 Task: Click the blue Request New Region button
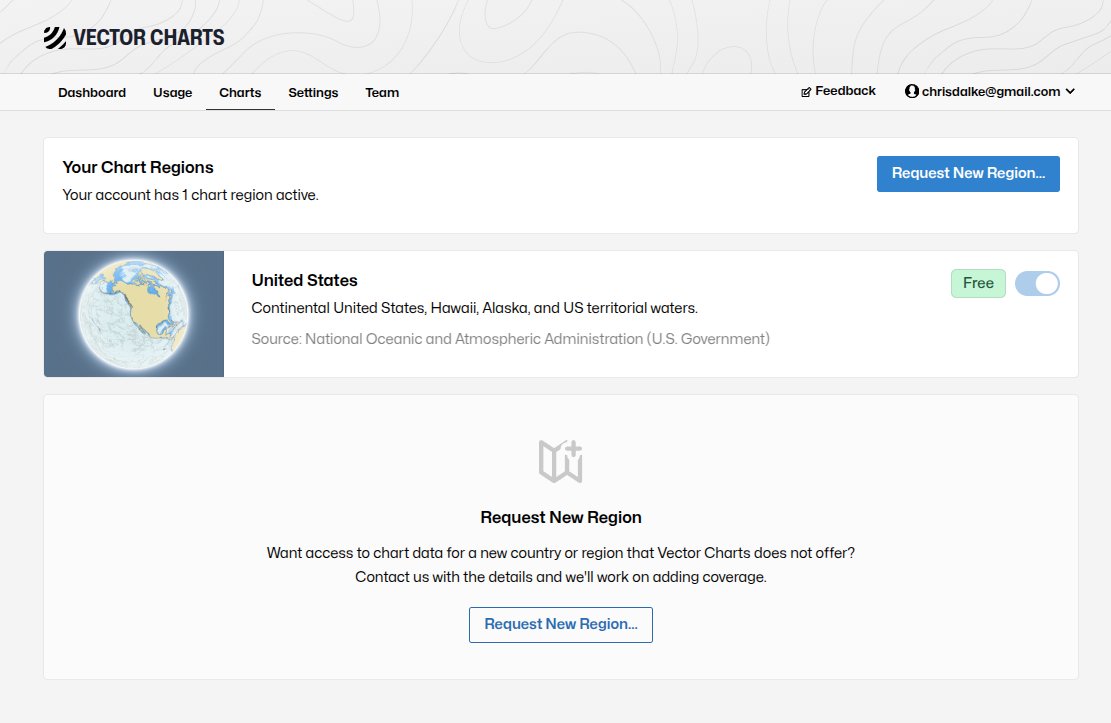(x=968, y=174)
